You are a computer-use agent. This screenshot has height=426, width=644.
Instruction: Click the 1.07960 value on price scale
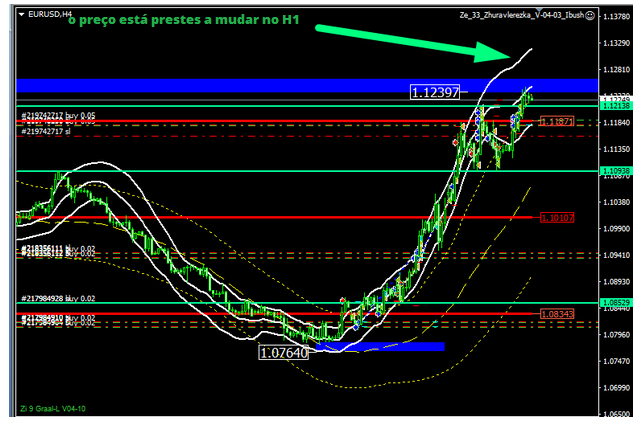coord(616,334)
